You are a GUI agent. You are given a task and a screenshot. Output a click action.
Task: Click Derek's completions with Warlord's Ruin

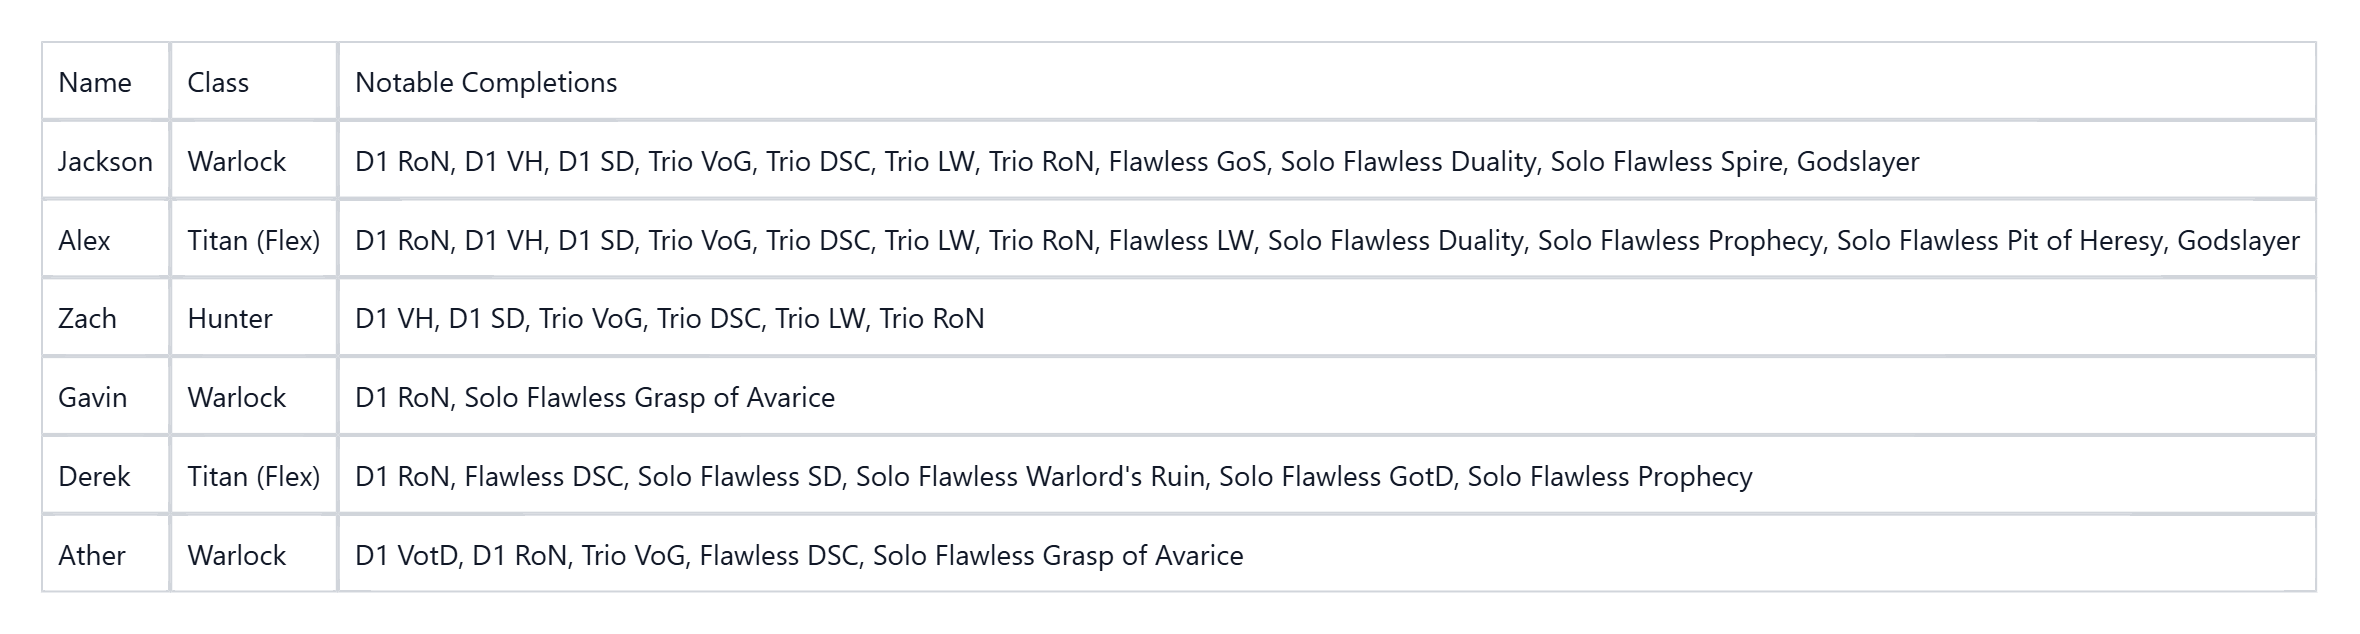point(1053,476)
